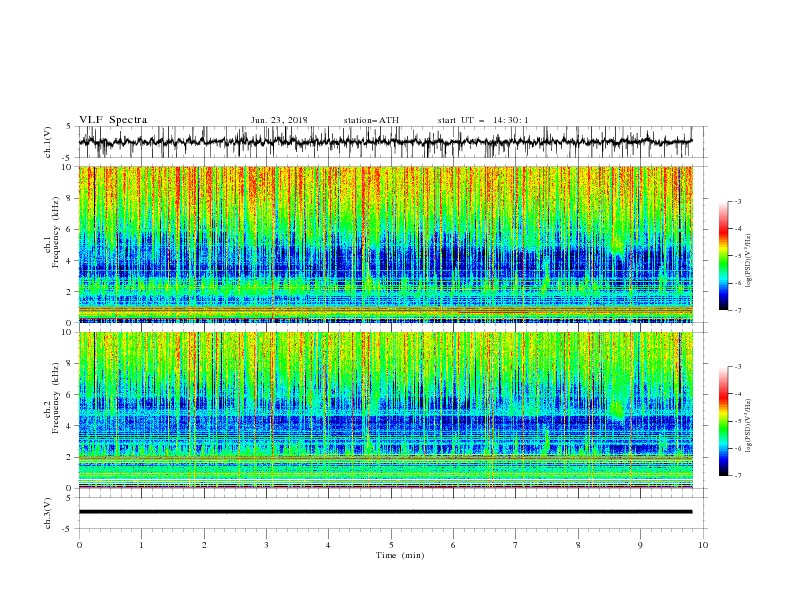Screen dimensions: 792x612
Task: Click the ch.3 flat black waveform trace
Action: 385,512
